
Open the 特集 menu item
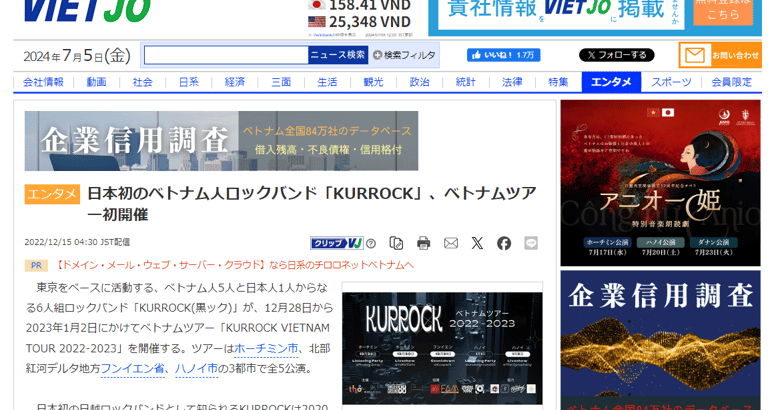click(558, 82)
